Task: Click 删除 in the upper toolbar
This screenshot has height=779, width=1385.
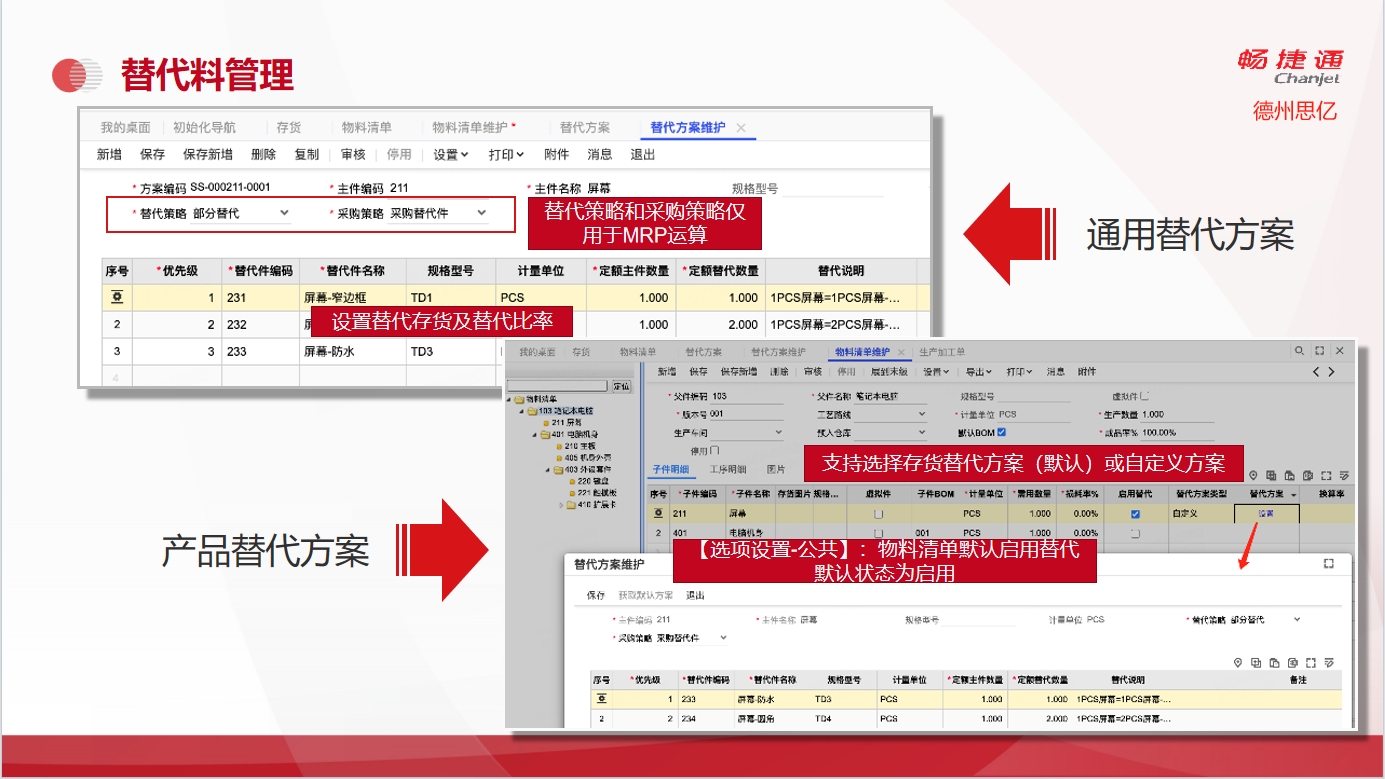Action: pos(264,154)
